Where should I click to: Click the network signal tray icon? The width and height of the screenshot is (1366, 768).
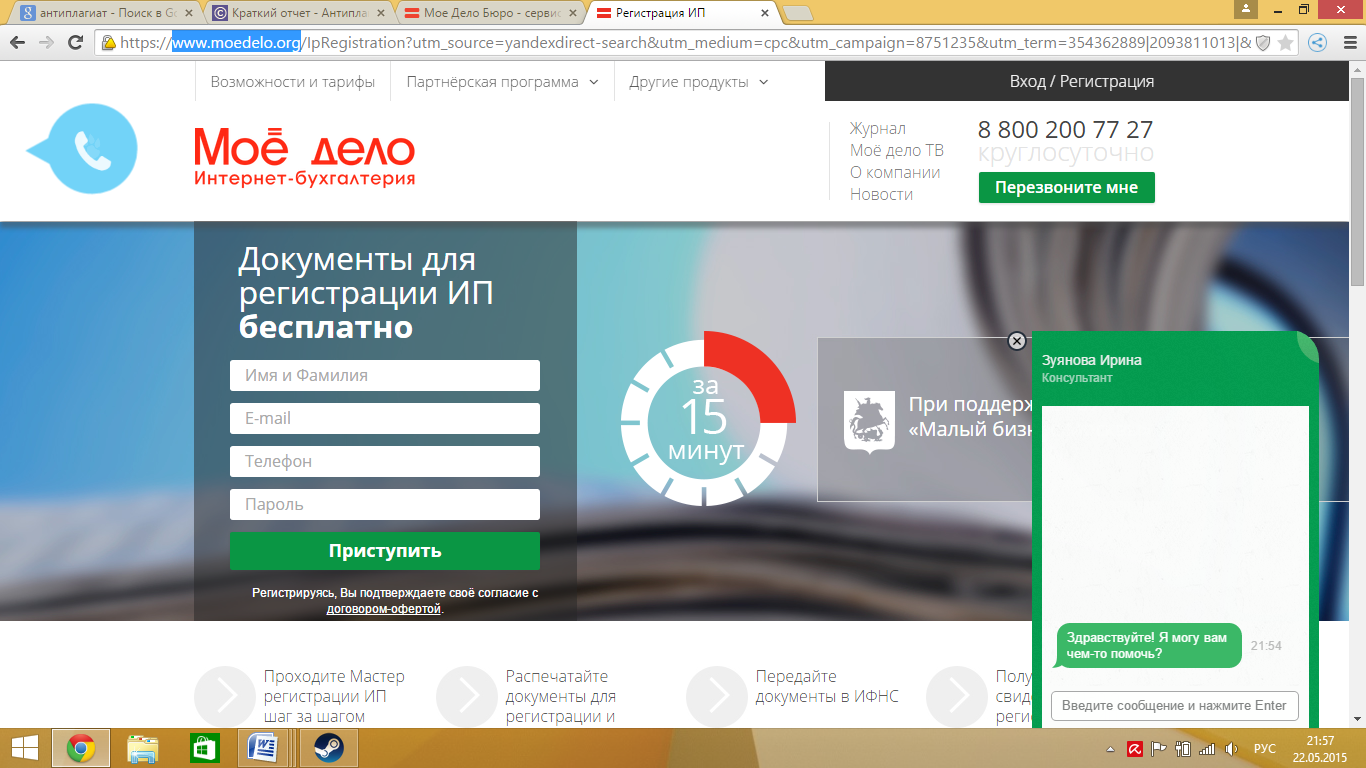tap(1207, 748)
